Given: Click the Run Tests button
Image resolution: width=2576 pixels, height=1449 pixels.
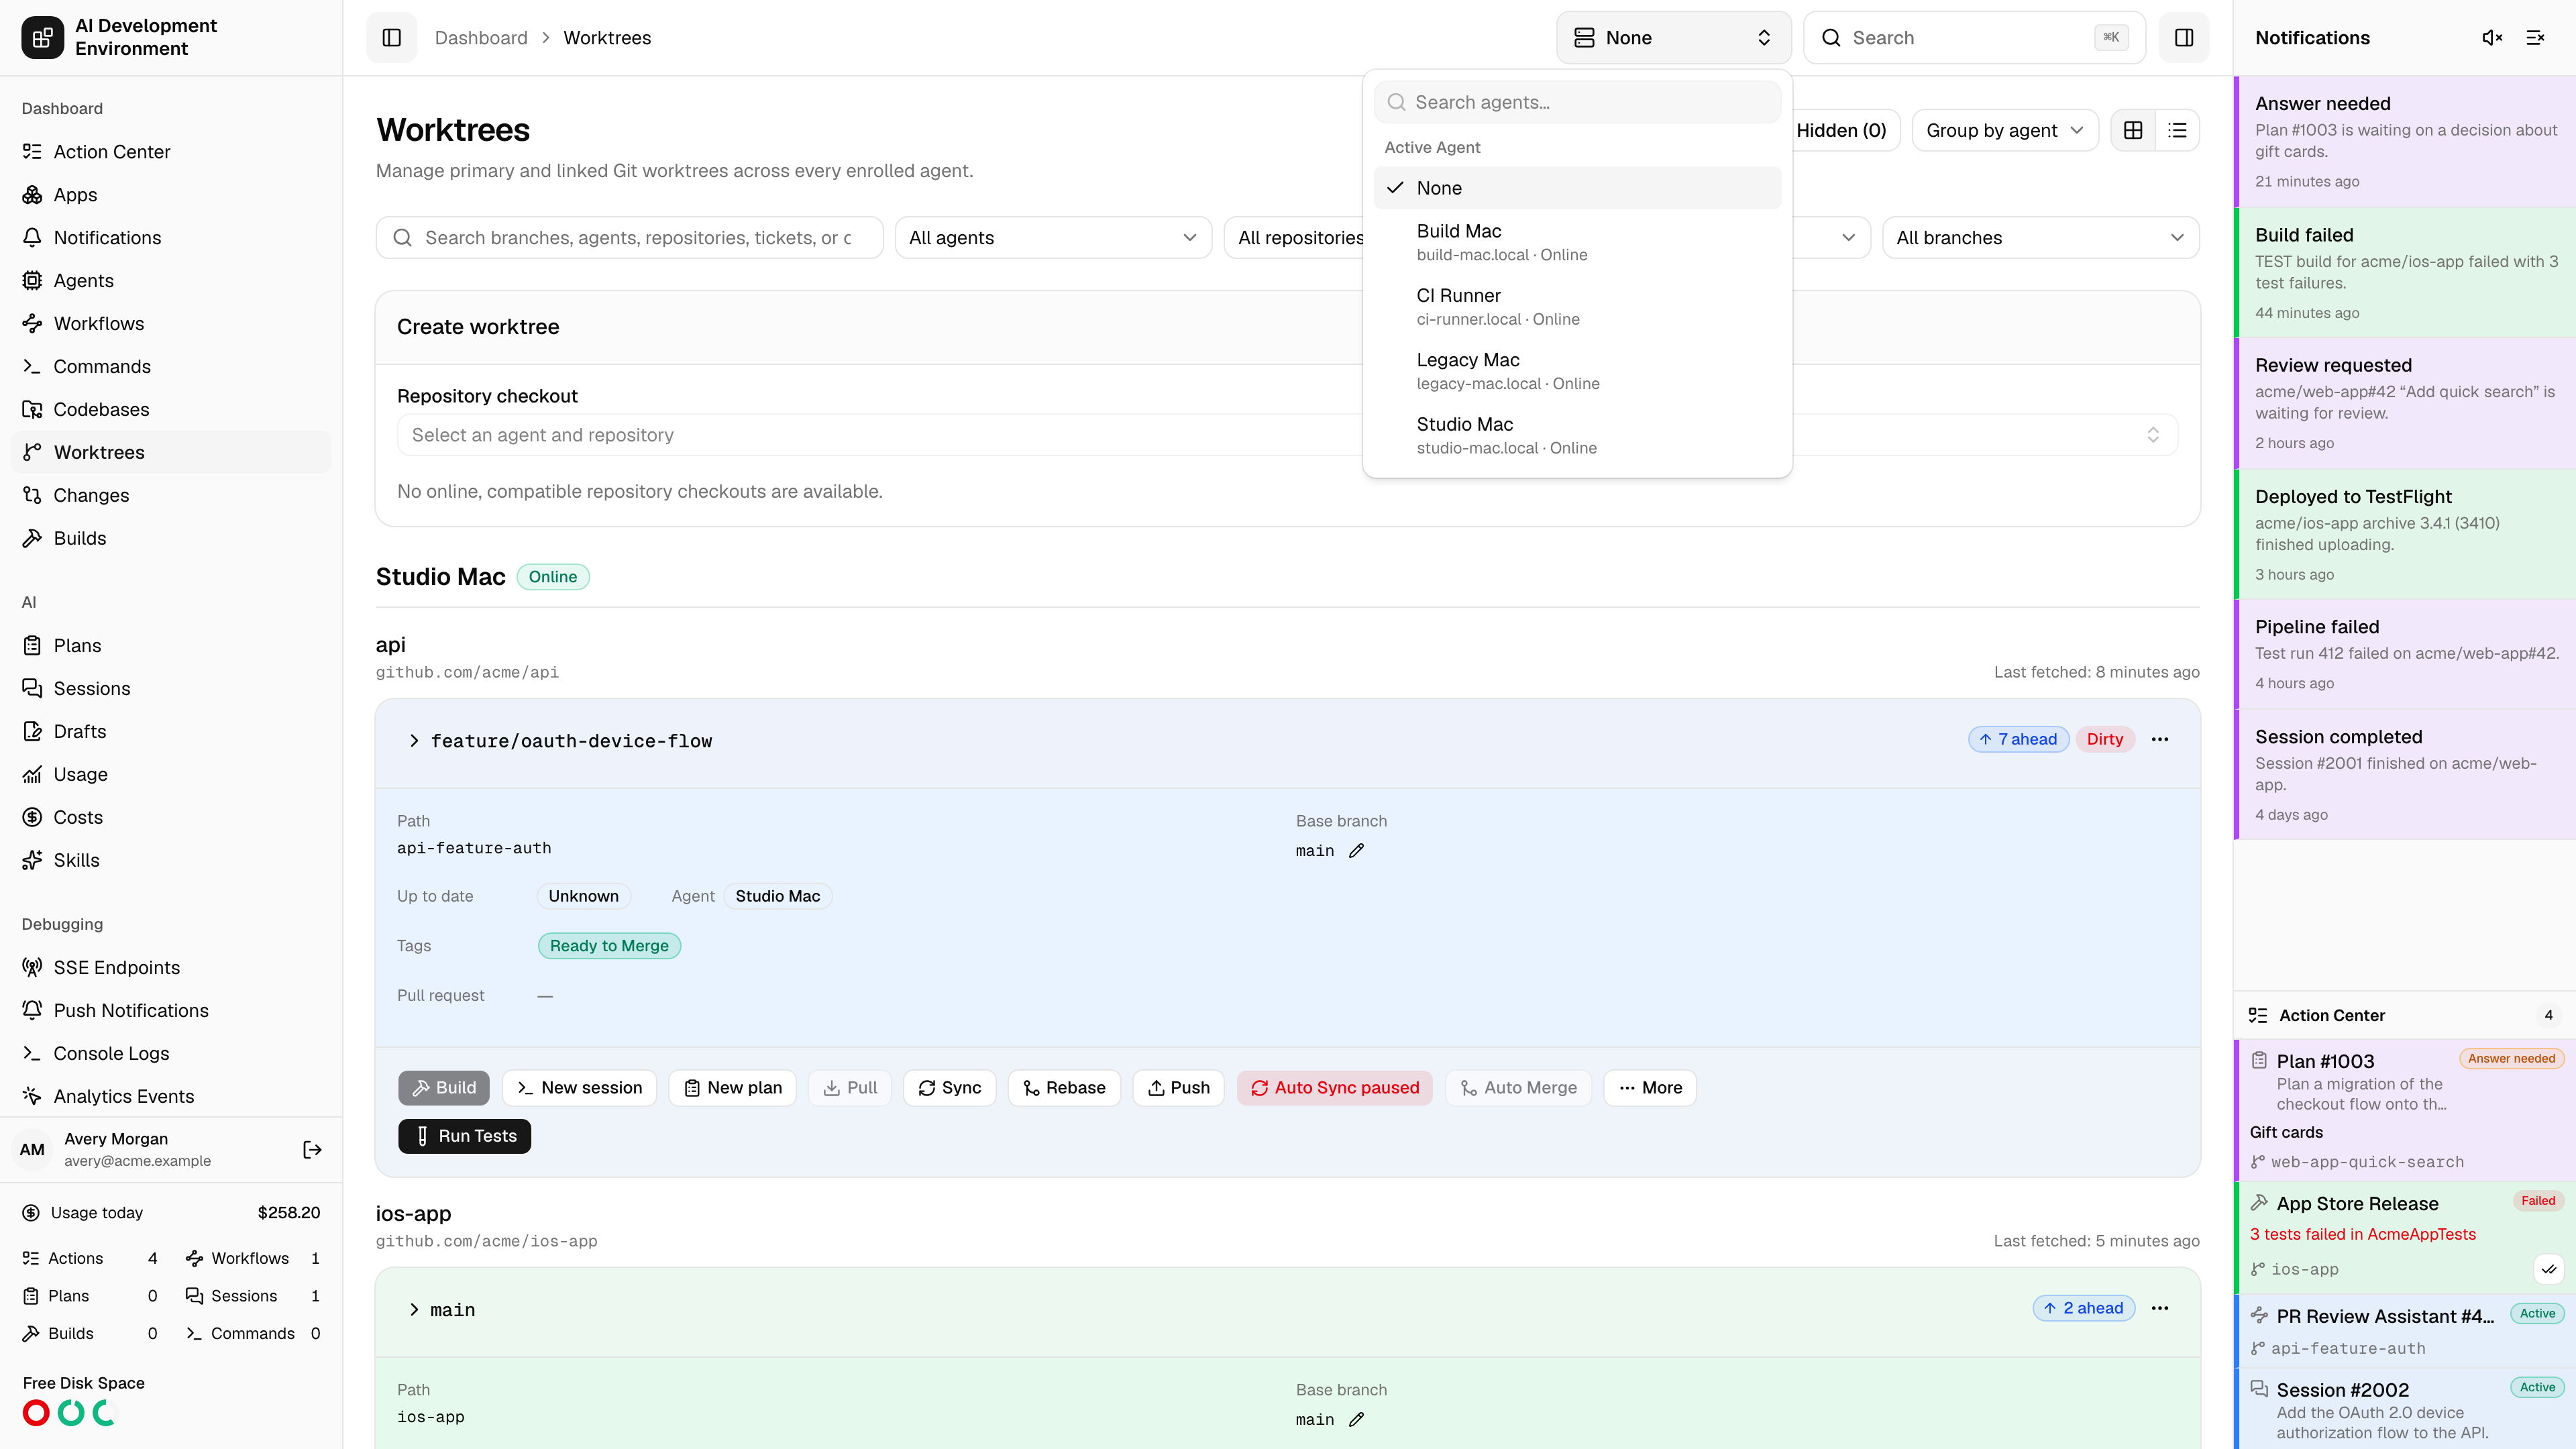Looking at the screenshot, I should (465, 1136).
